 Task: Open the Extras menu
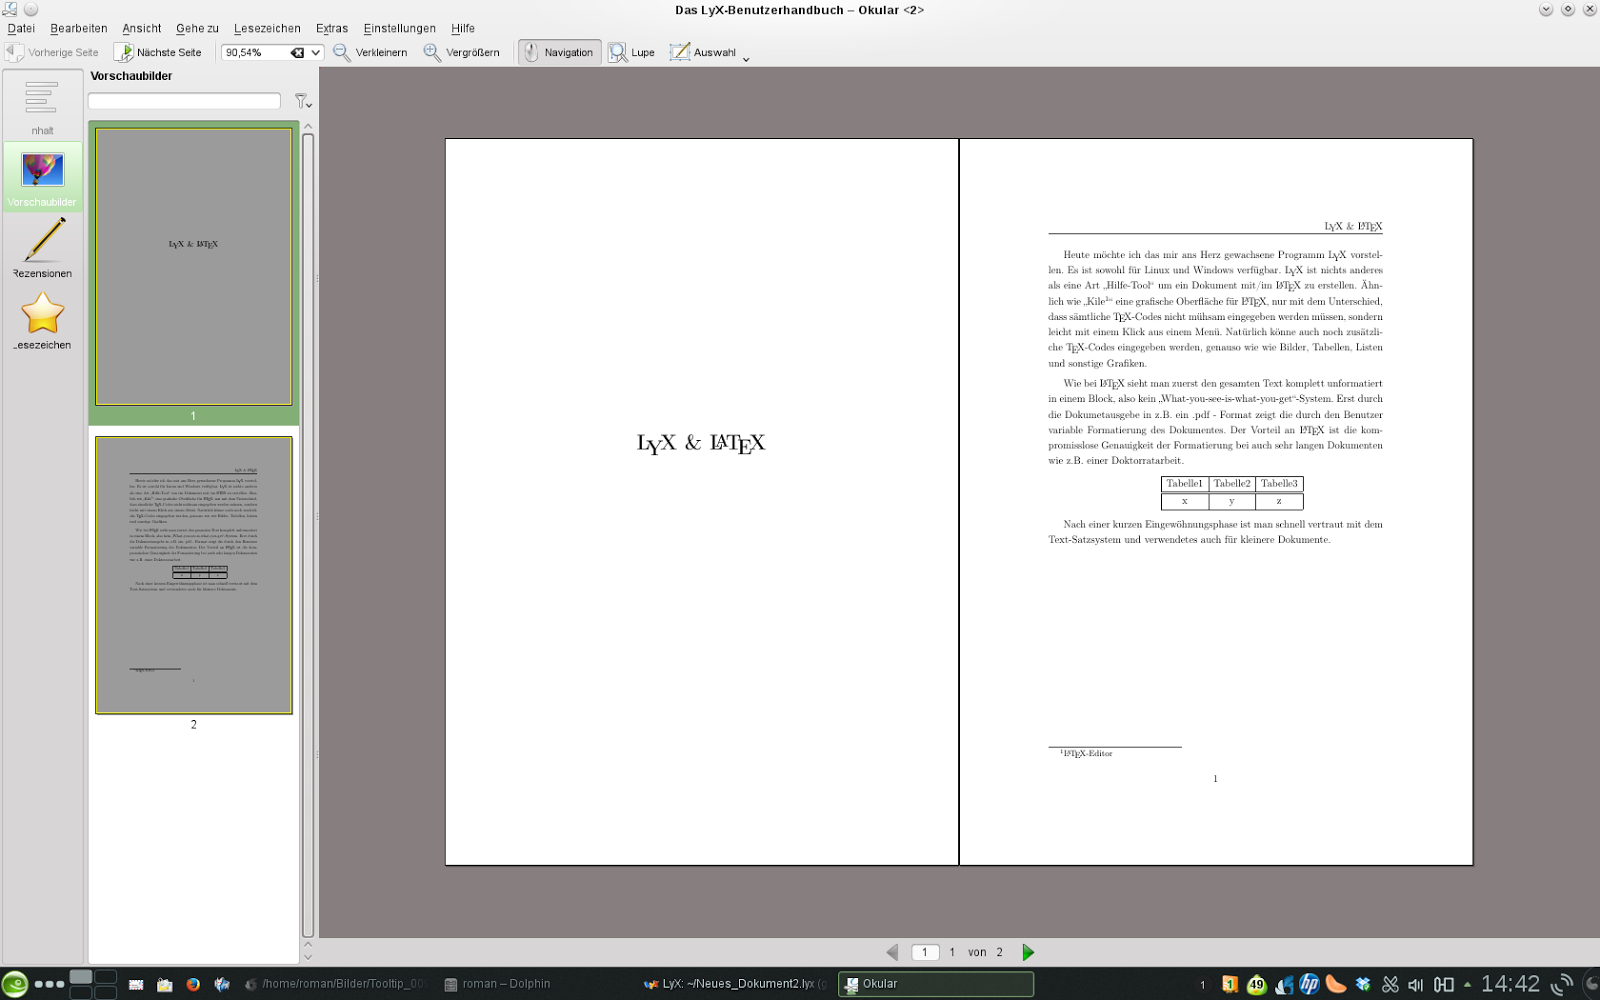pos(332,28)
